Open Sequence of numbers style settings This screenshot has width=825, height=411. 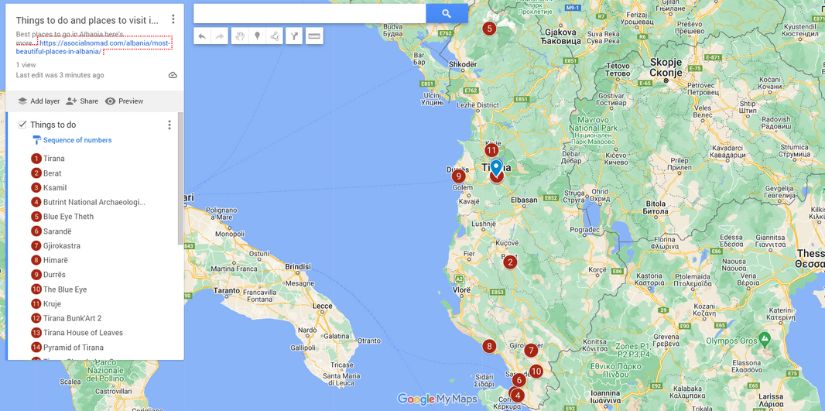pos(76,140)
